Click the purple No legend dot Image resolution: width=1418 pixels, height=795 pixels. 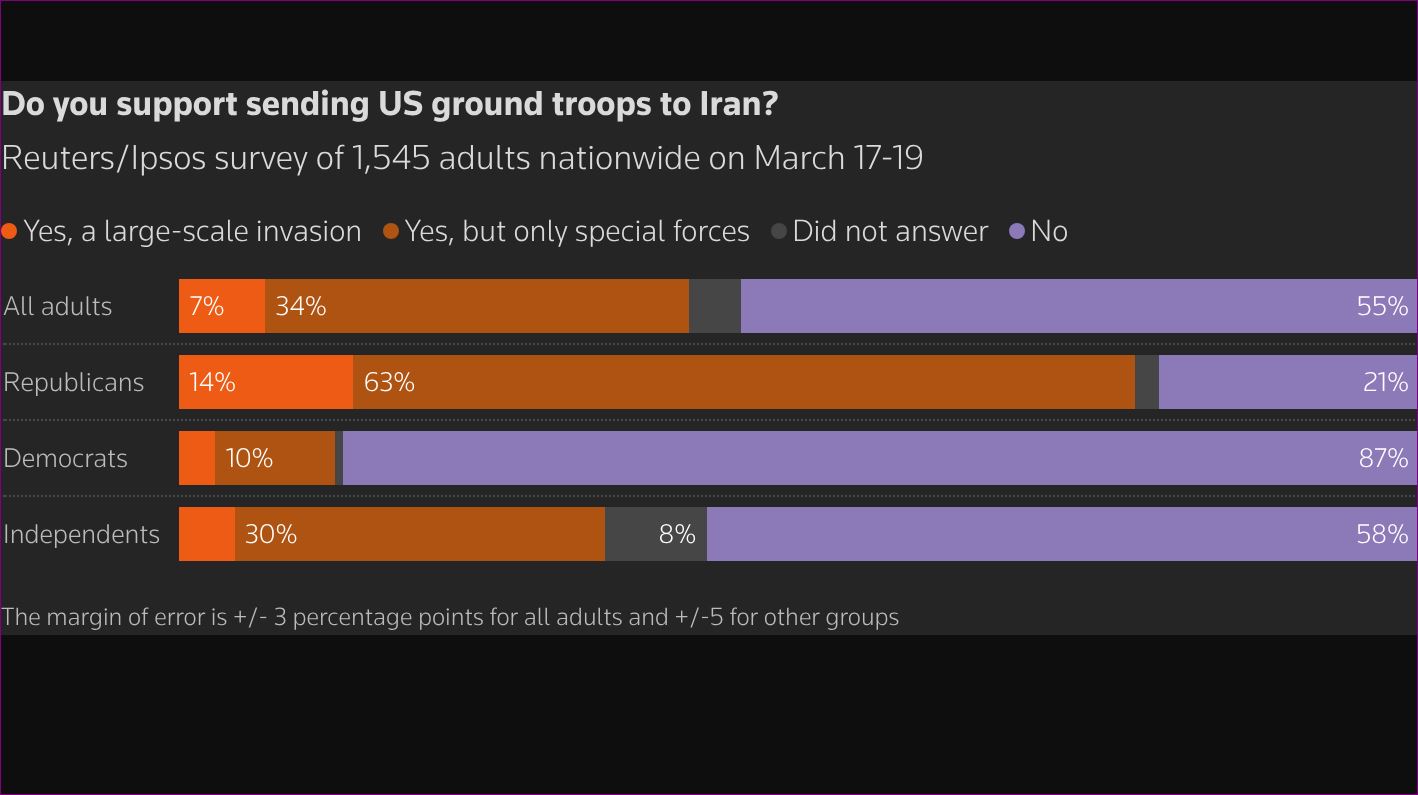[1017, 232]
